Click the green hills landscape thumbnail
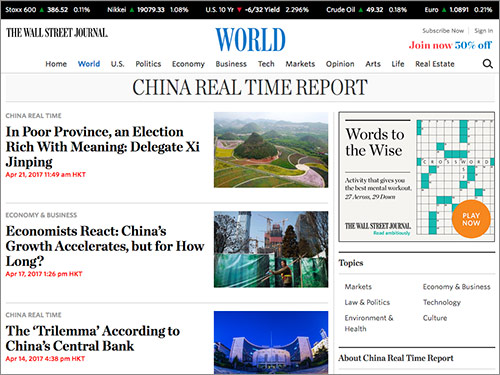This screenshot has width=500, height=375. pyautogui.click(x=271, y=150)
